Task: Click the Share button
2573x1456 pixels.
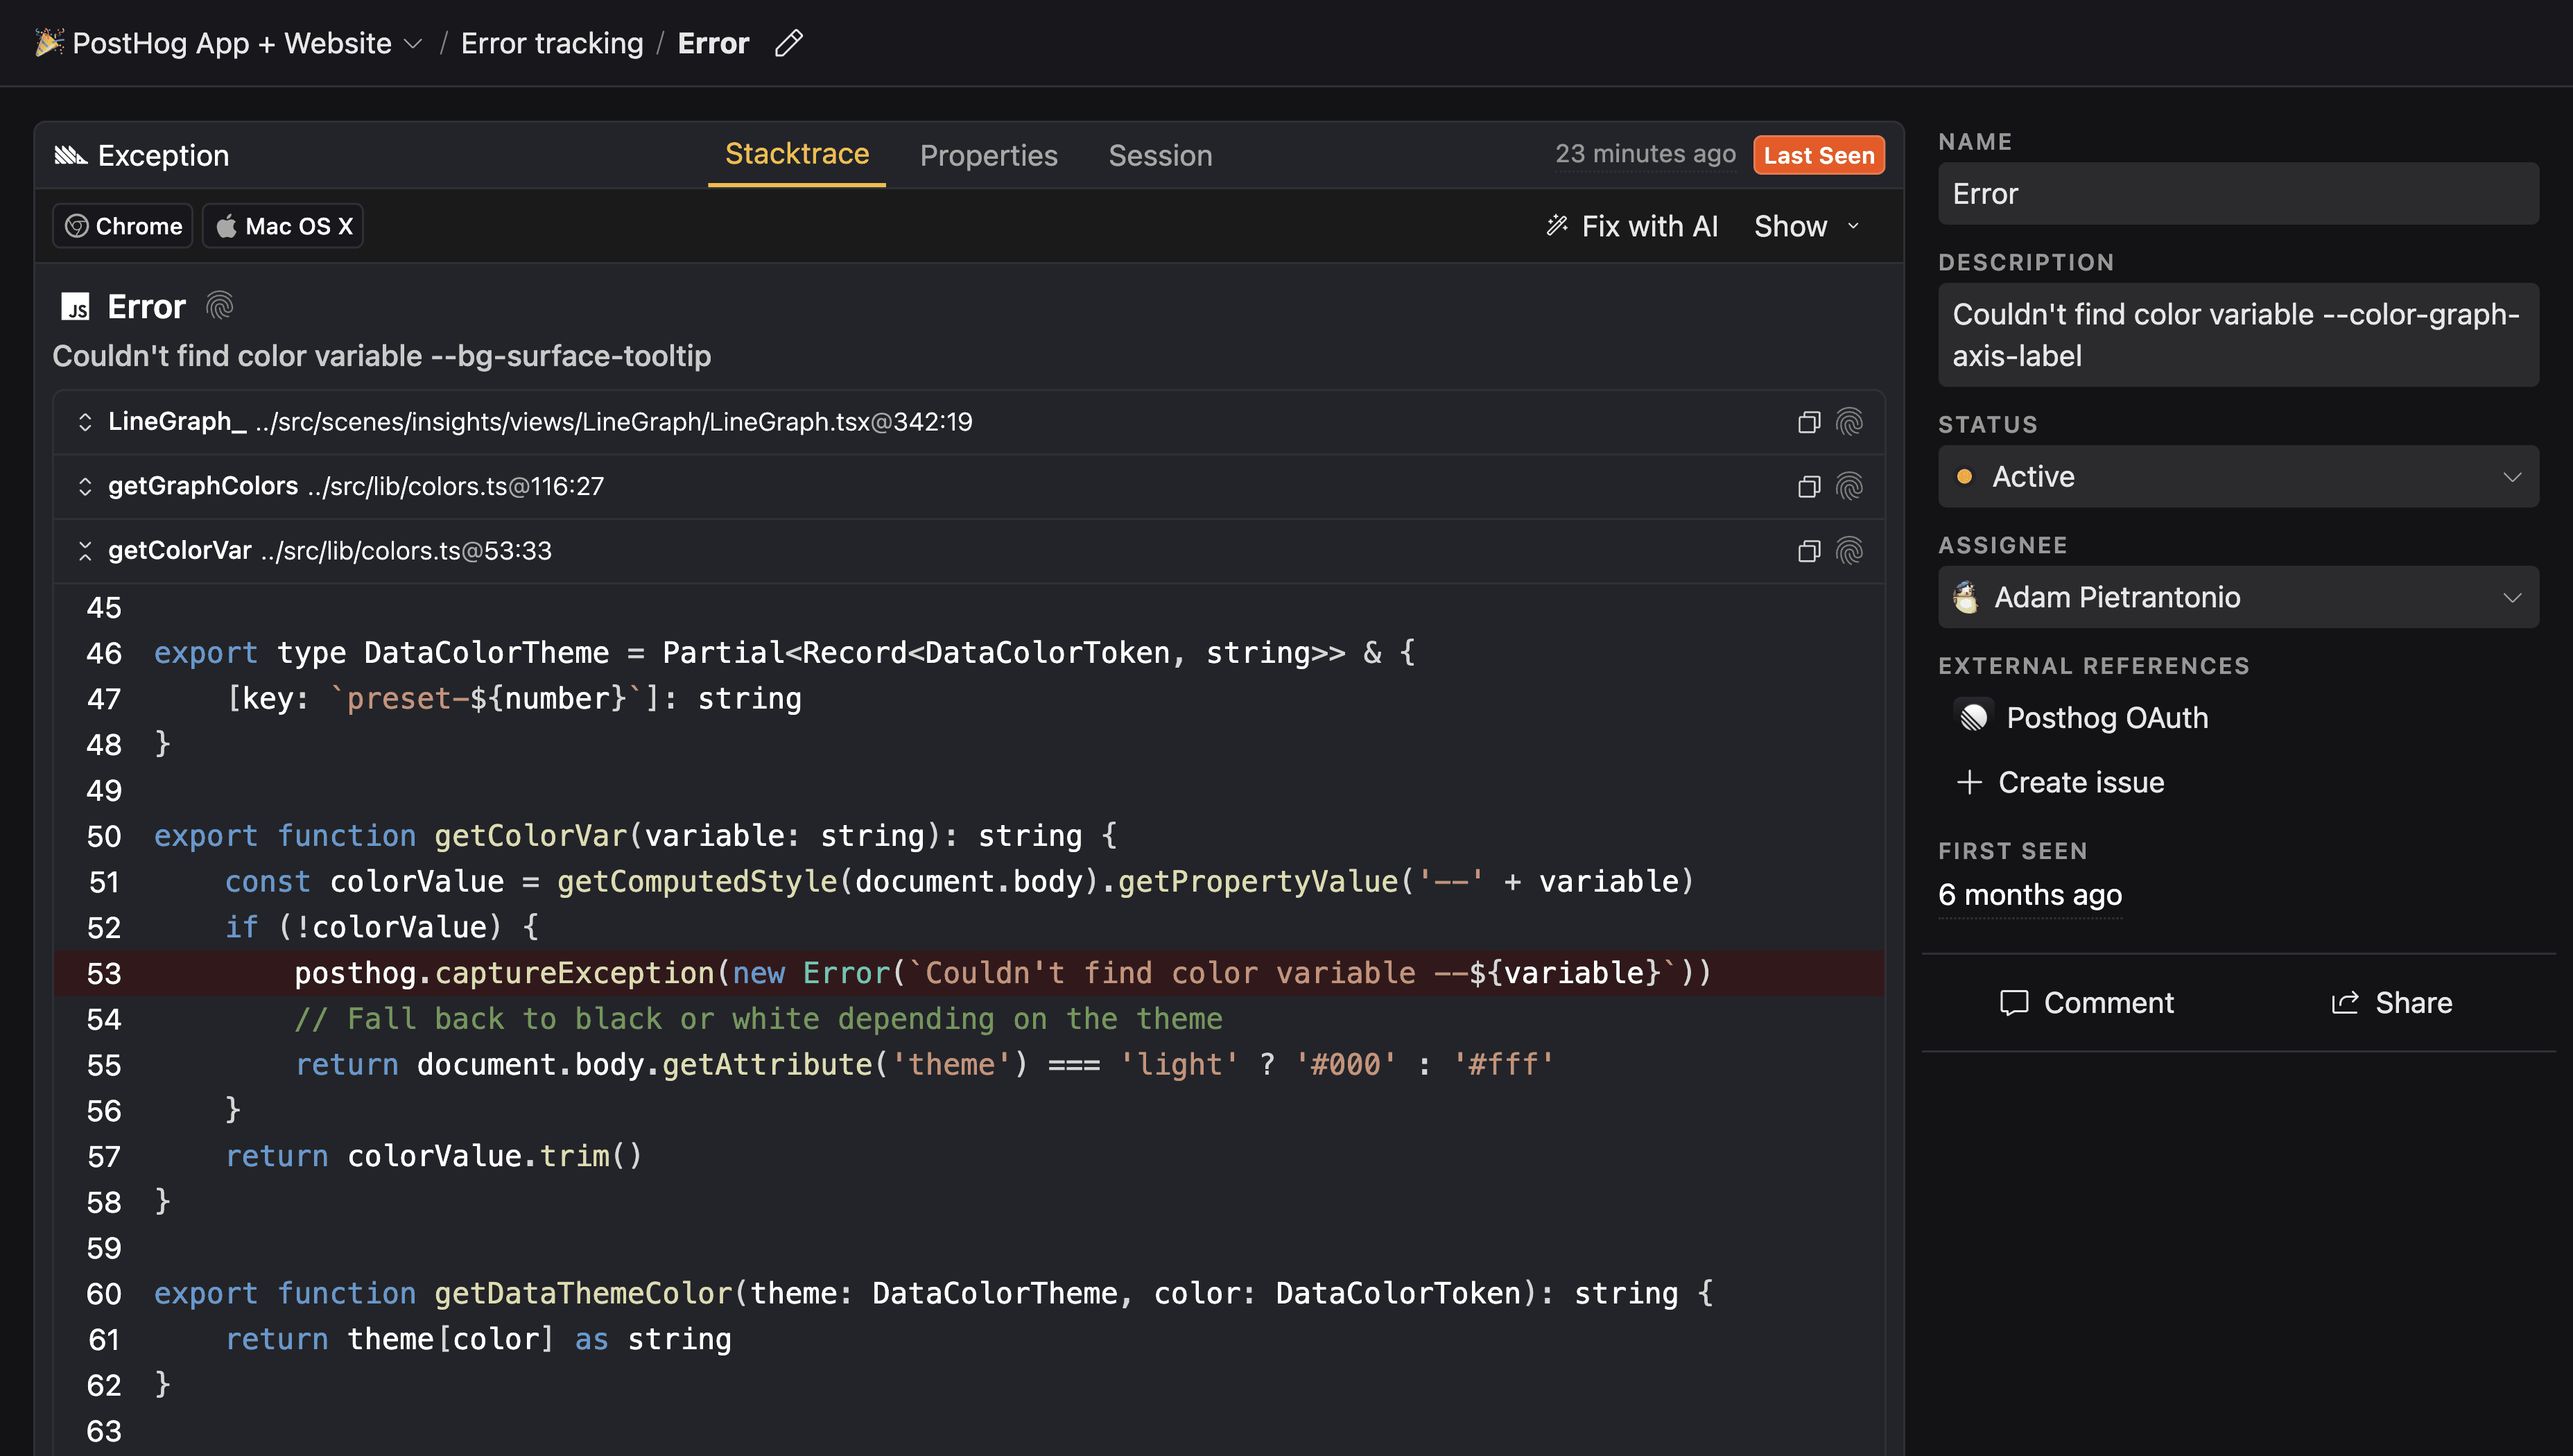Action: coord(2391,1003)
